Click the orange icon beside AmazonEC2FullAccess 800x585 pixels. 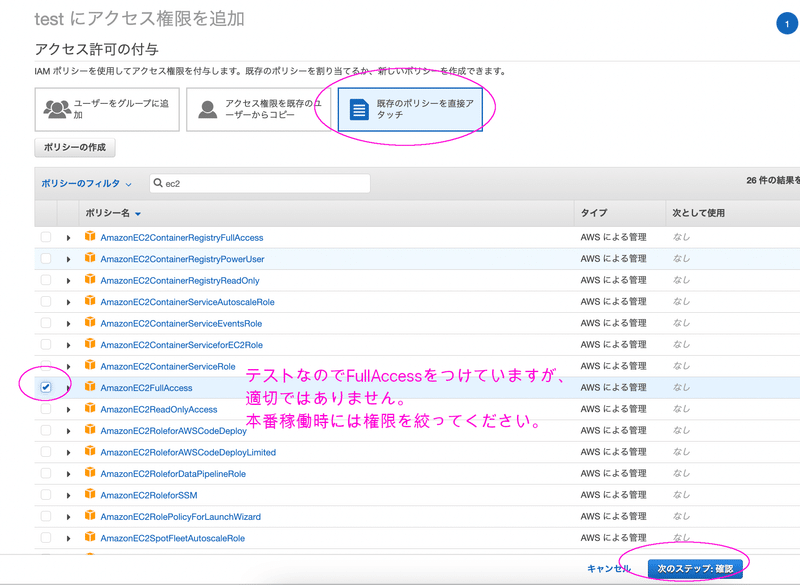click(x=90, y=386)
